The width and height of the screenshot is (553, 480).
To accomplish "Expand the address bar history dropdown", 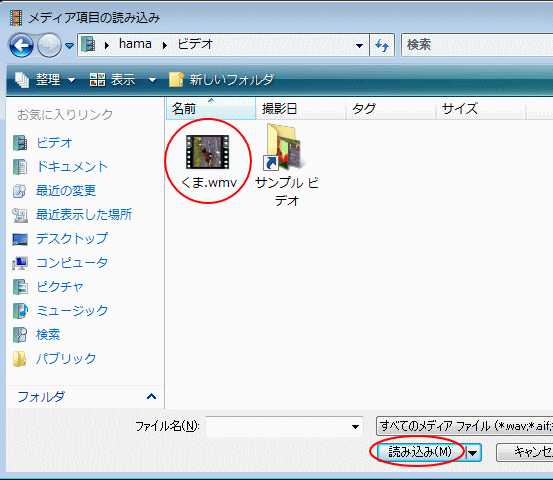I will point(359,45).
